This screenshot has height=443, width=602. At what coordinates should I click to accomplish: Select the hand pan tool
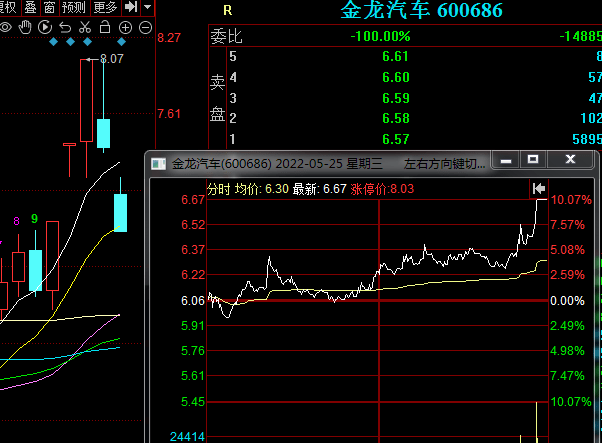click(x=26, y=27)
